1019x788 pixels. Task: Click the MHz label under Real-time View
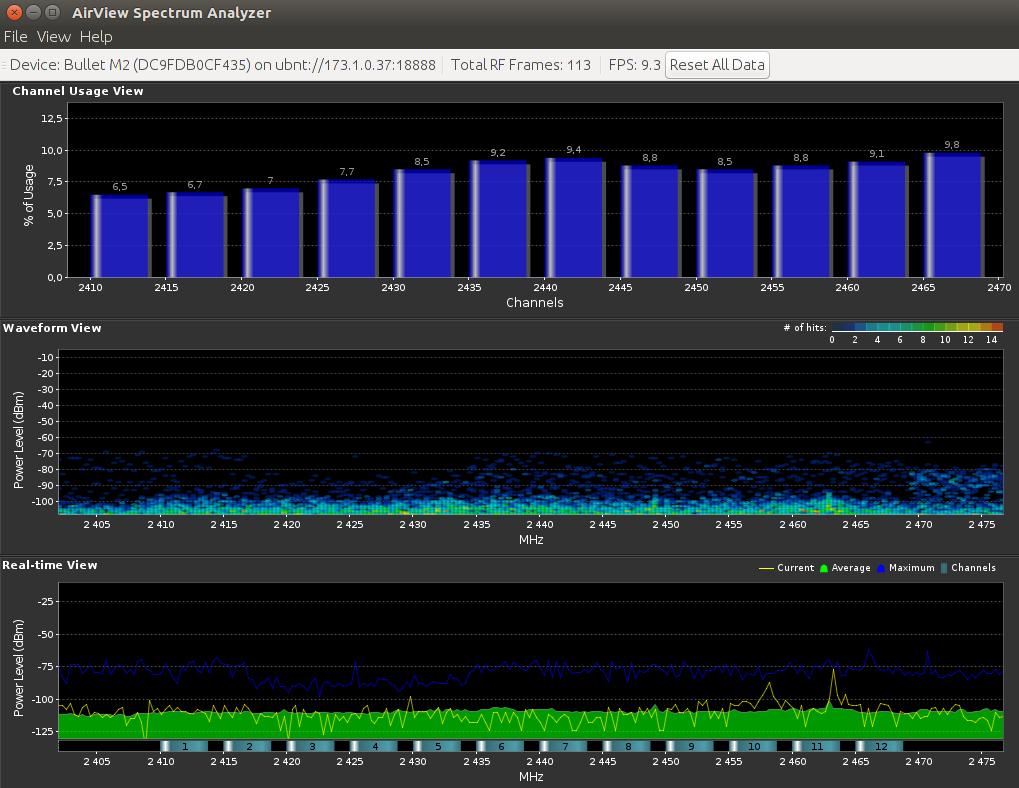(x=531, y=777)
